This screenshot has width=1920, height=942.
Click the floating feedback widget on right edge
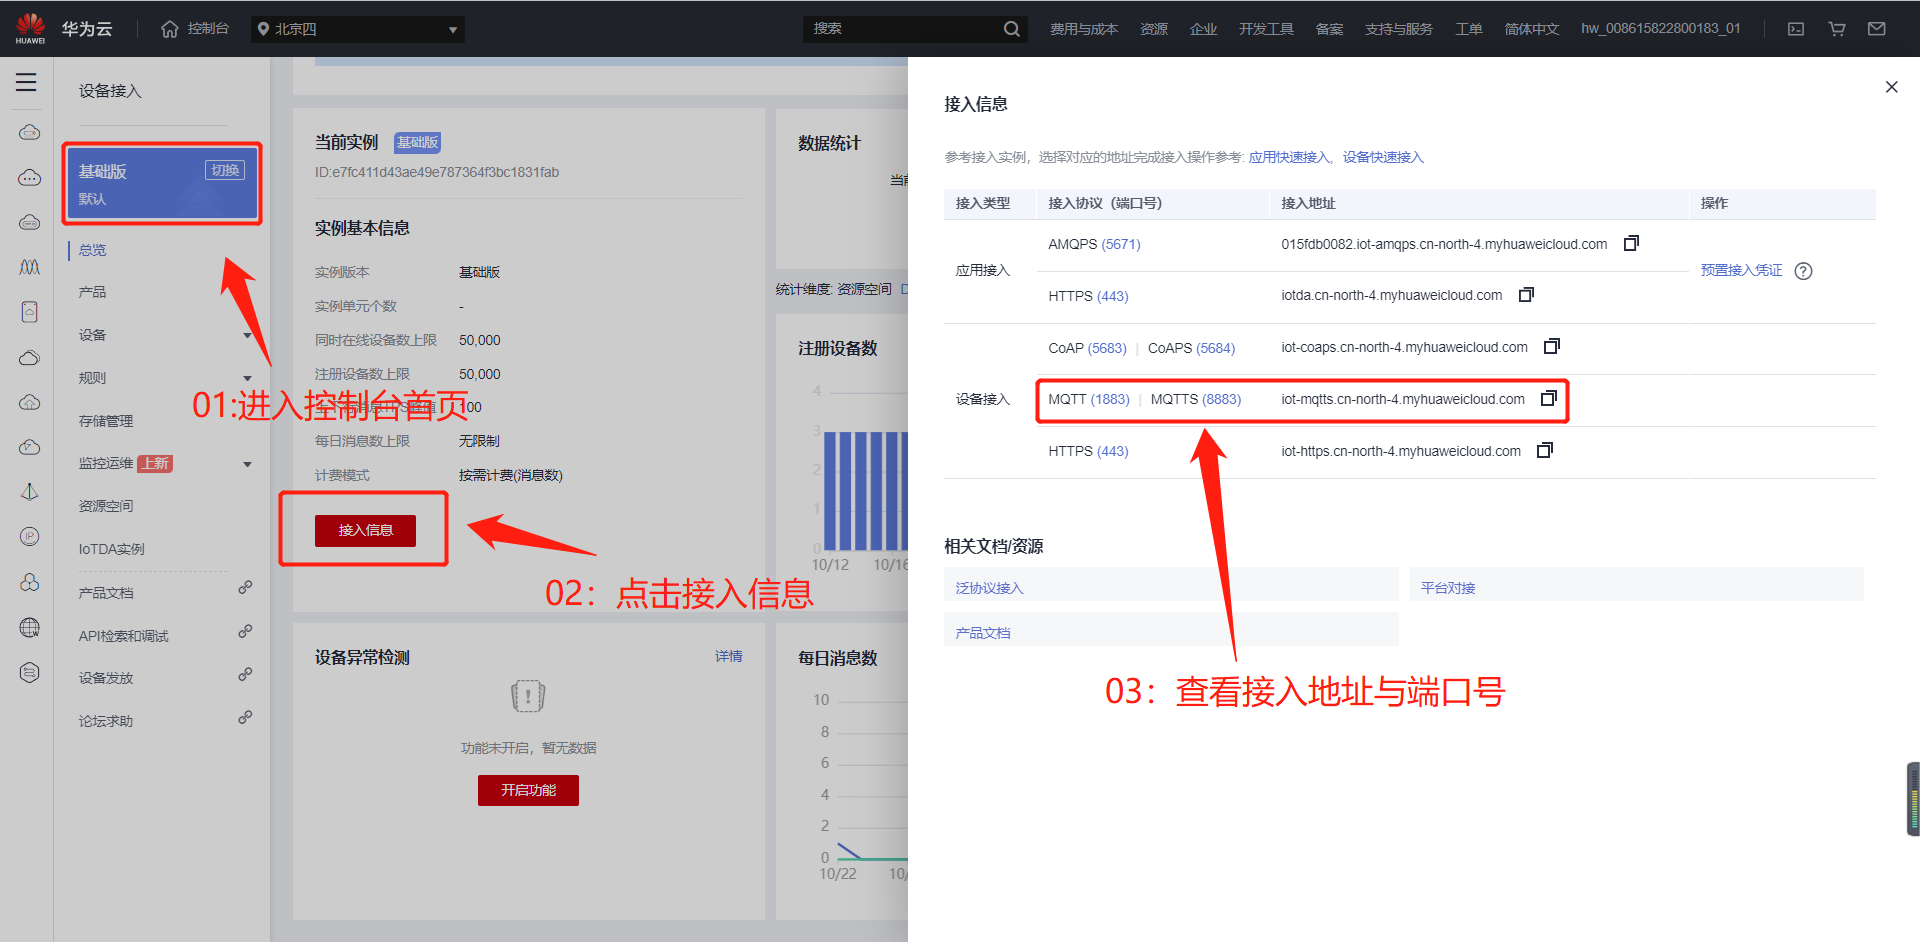[1912, 799]
